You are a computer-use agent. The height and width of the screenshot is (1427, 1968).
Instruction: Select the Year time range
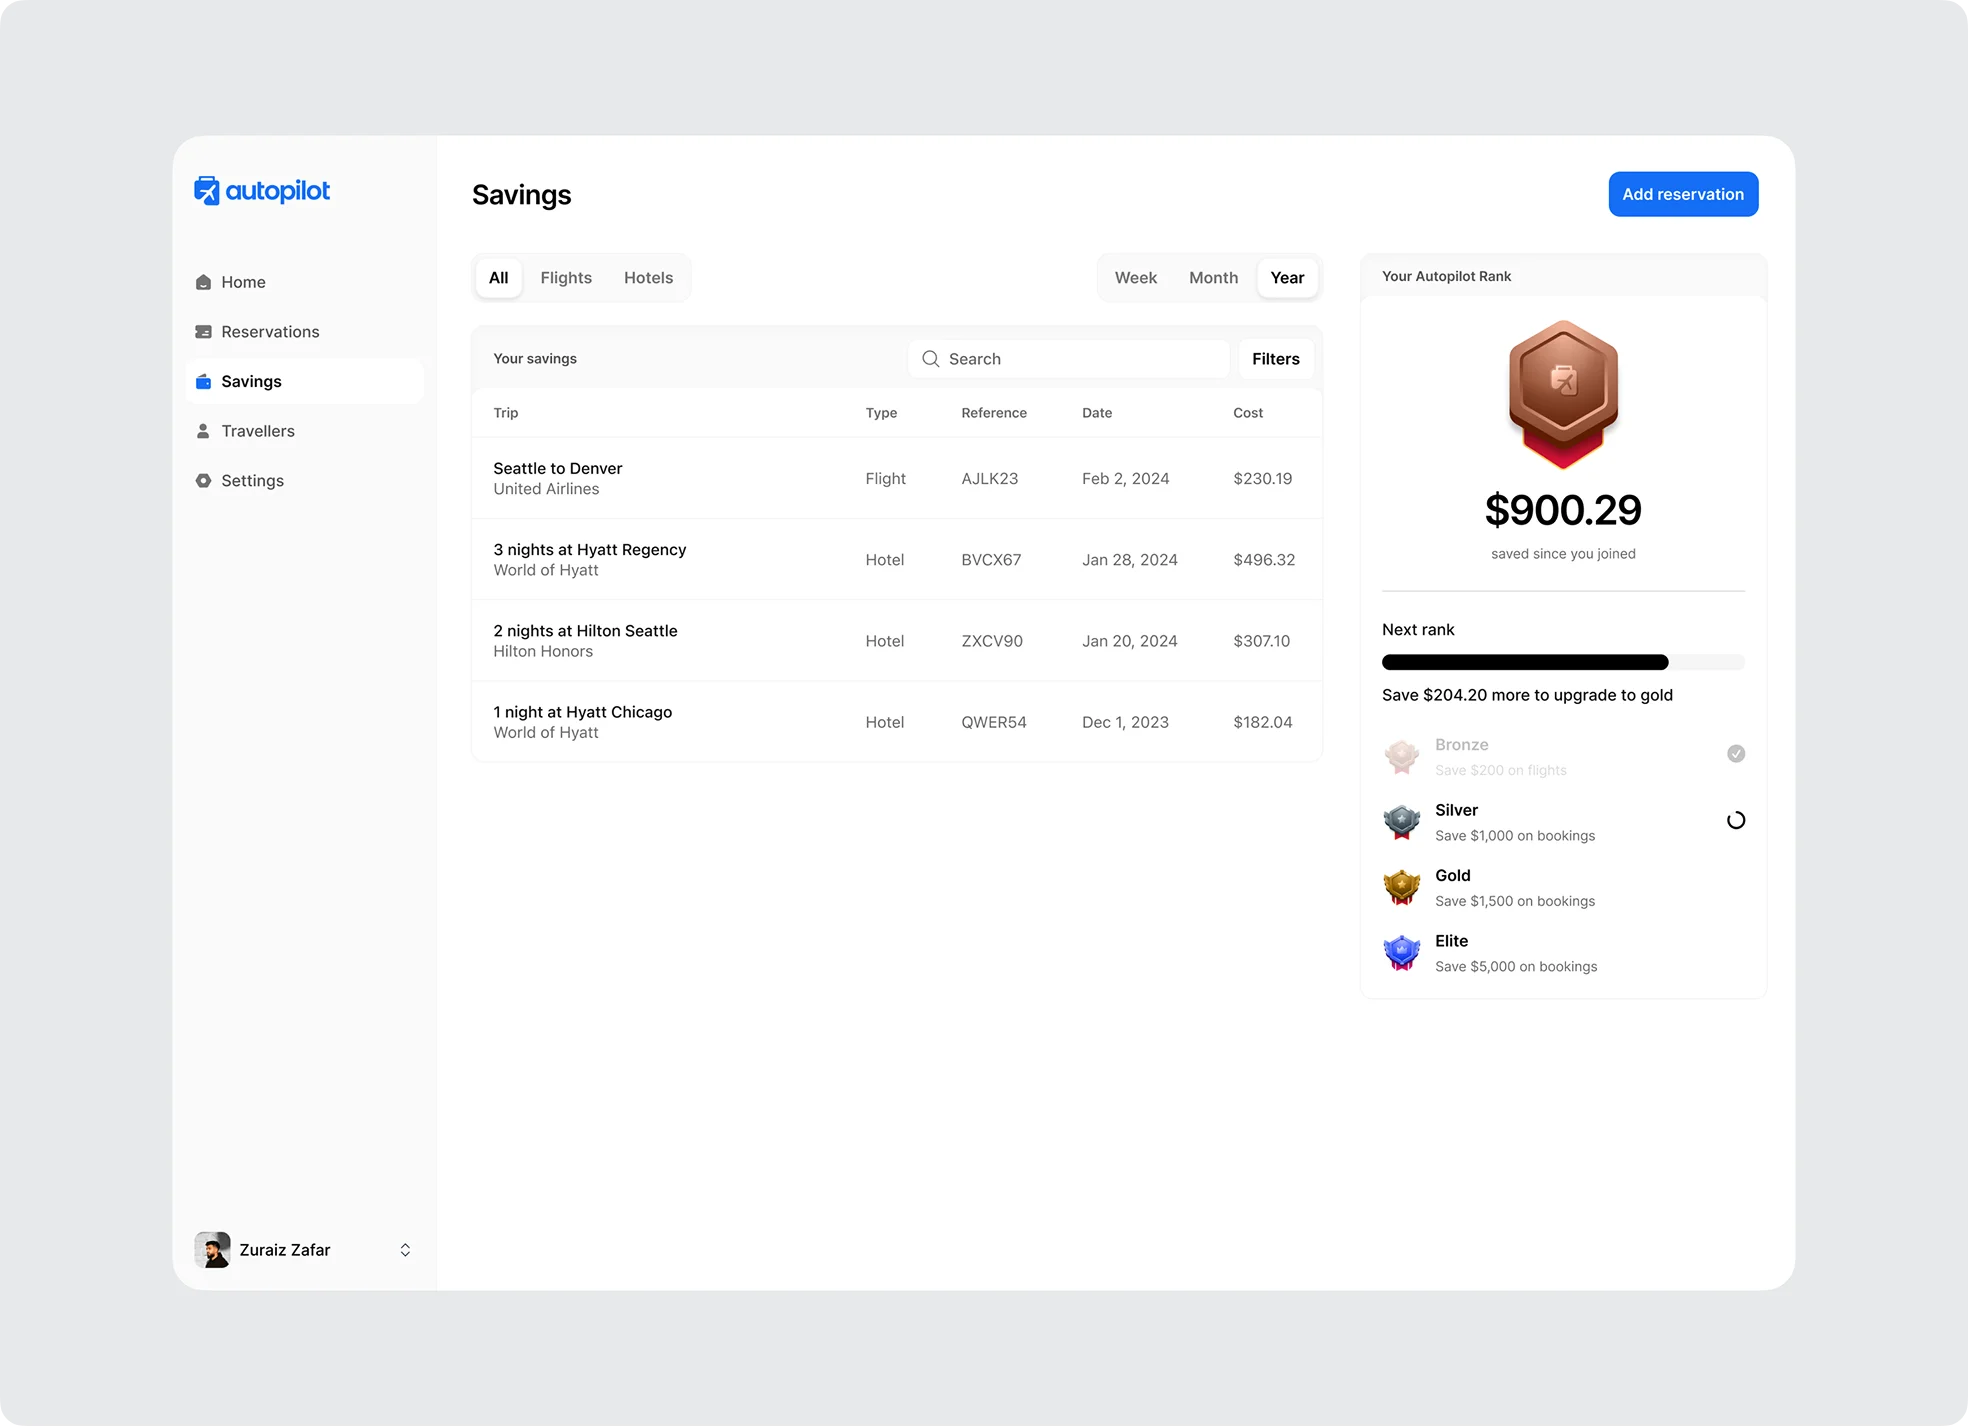[1286, 278]
